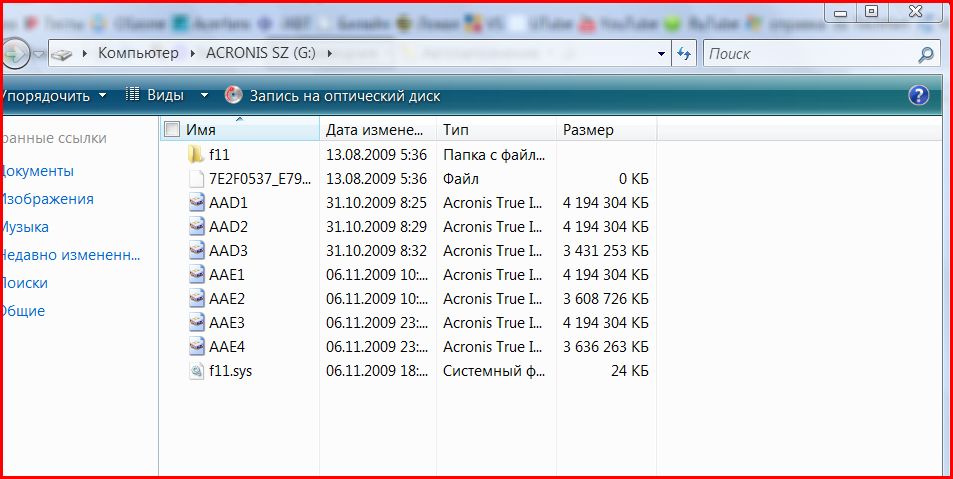
Task: Click Запись на оптический диск
Action: coord(345,96)
